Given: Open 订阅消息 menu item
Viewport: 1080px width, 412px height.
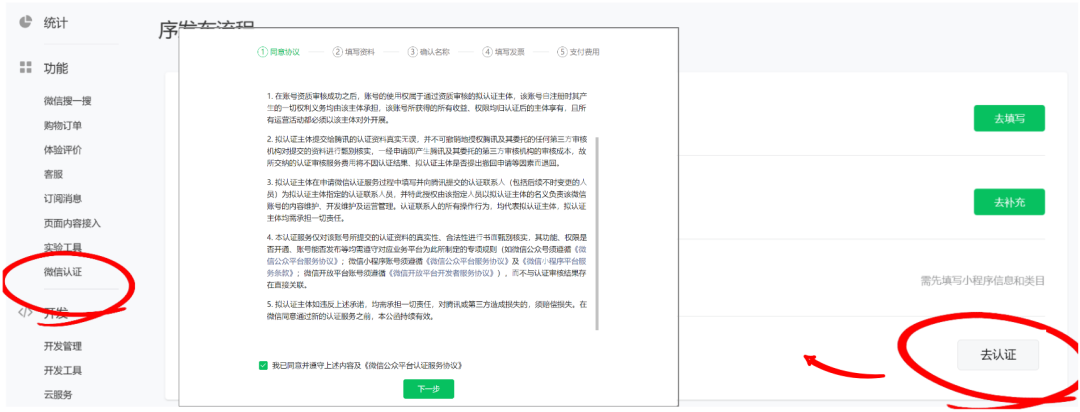Looking at the screenshot, I should click(63, 198).
